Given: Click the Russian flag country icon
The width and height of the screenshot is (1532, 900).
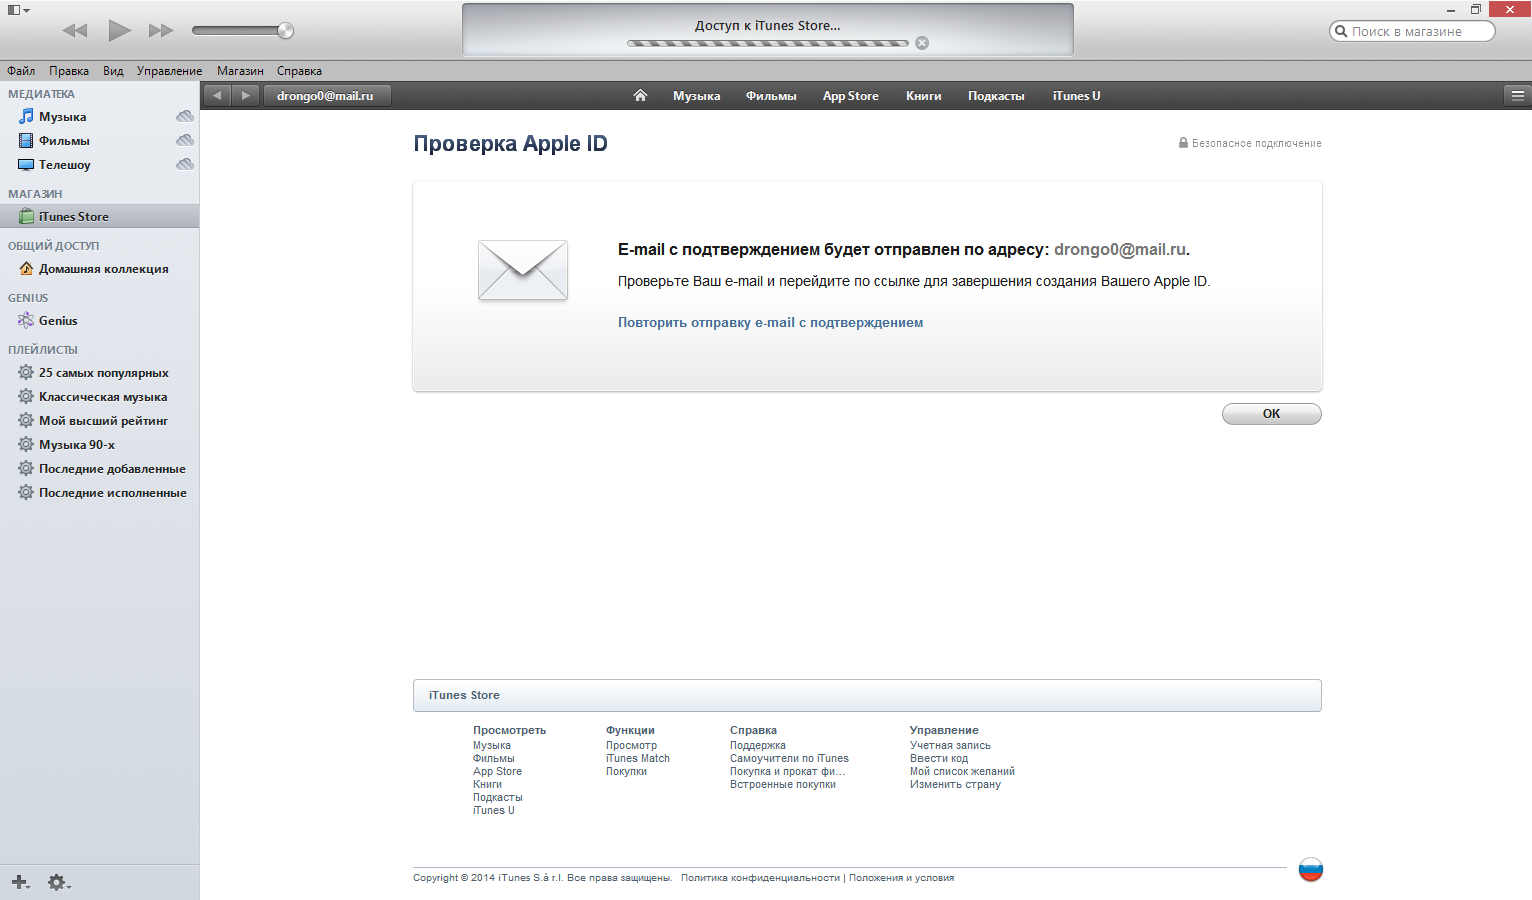Looking at the screenshot, I should coord(1310,870).
